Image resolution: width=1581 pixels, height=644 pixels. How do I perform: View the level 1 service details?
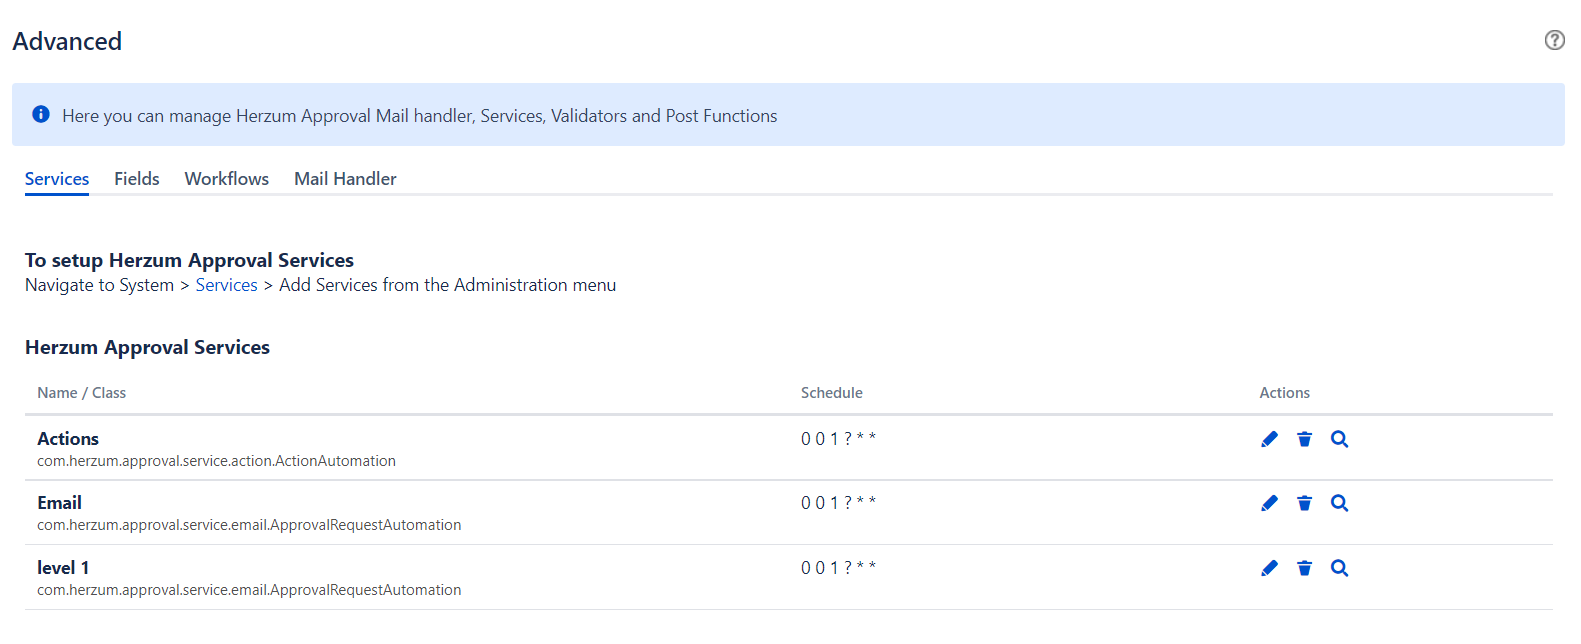pos(1339,568)
